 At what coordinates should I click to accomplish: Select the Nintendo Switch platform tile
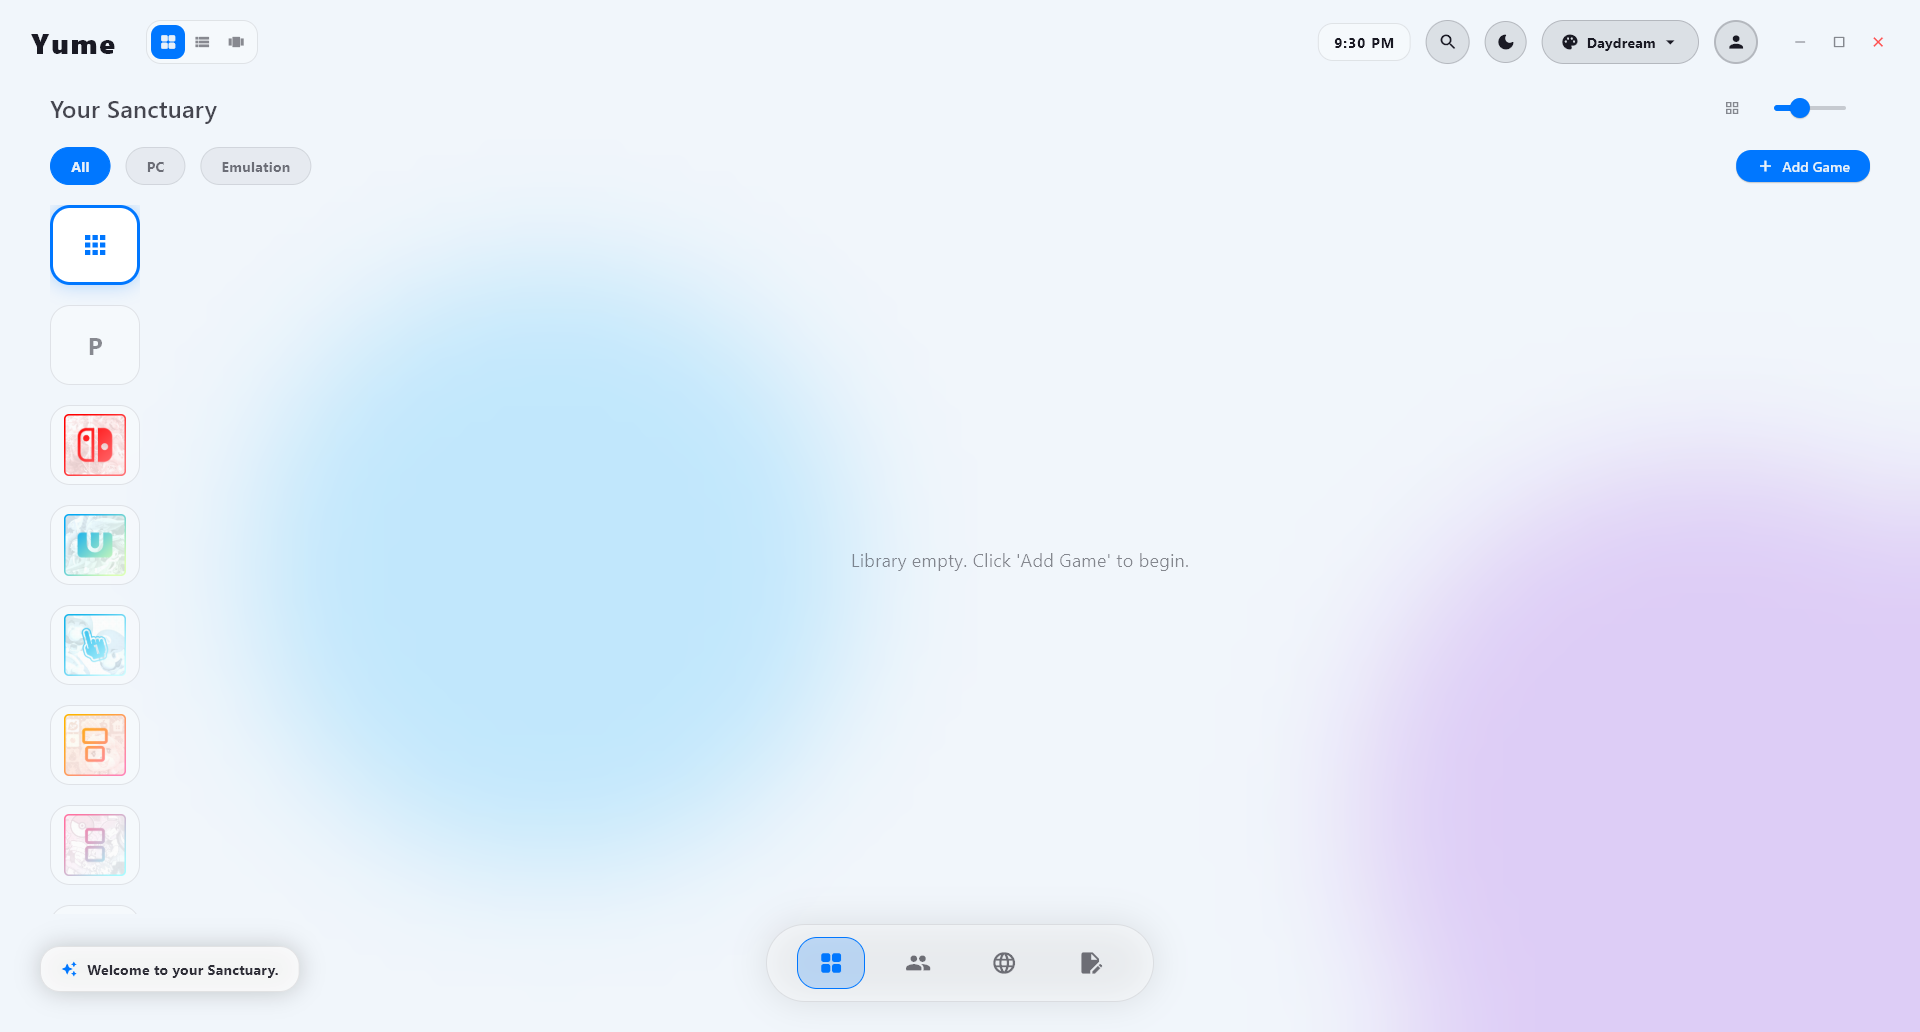(x=95, y=445)
